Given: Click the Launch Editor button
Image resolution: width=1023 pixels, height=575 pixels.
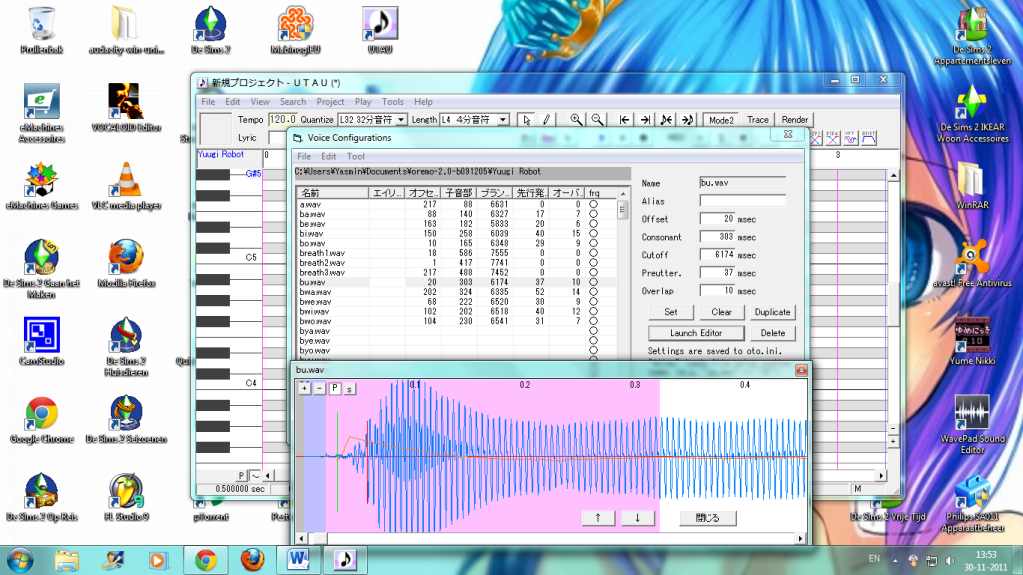Looking at the screenshot, I should [x=696, y=333].
